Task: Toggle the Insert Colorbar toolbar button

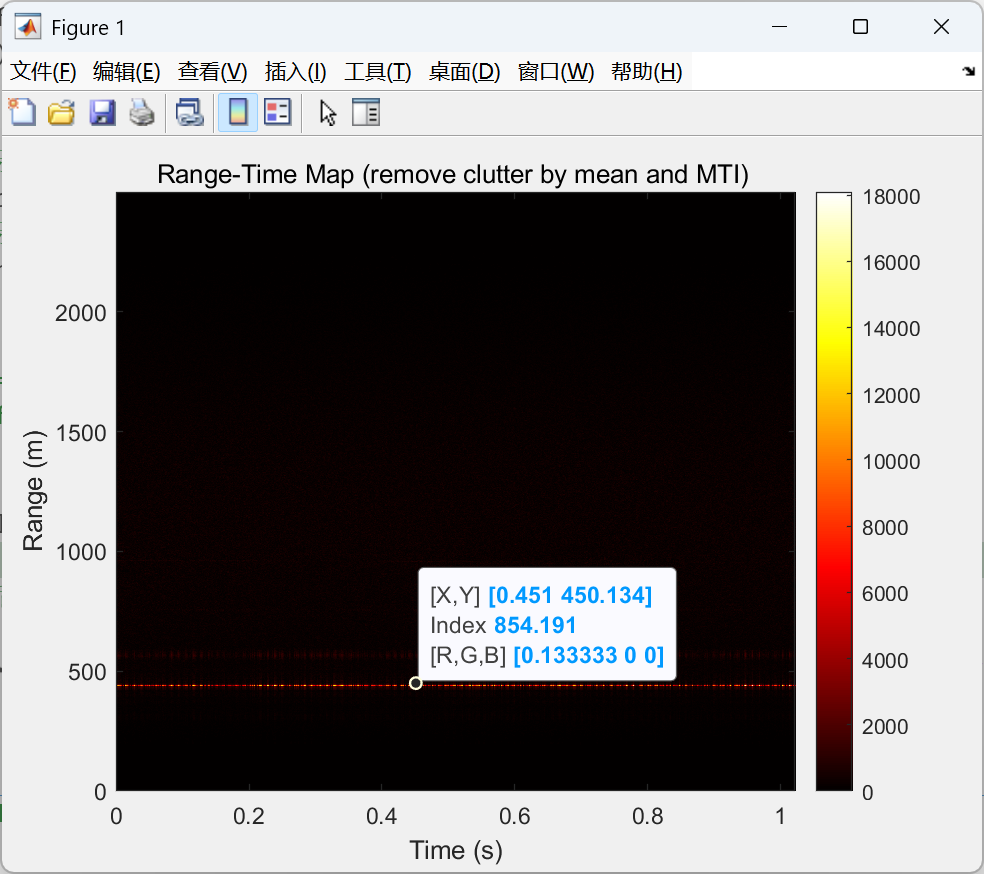Action: 238,113
